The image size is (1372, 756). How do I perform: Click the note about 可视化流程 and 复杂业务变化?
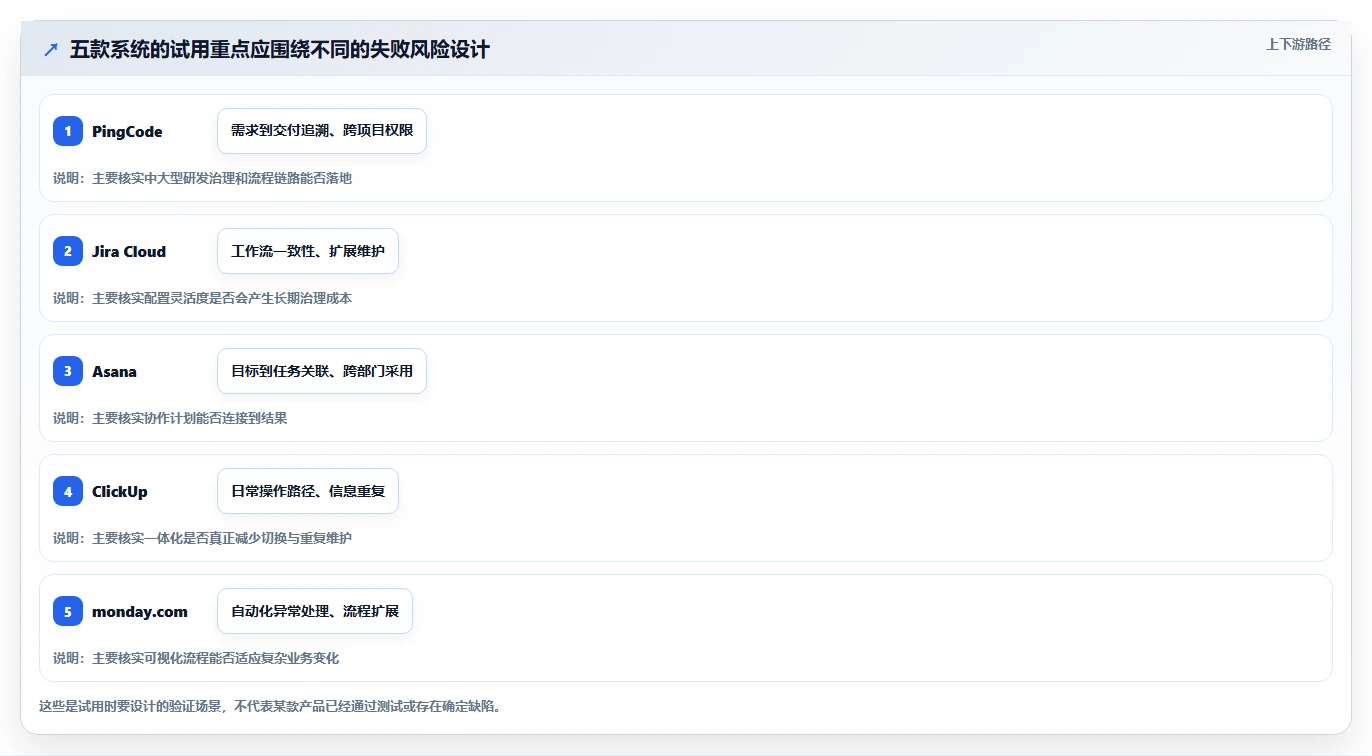click(x=196, y=658)
